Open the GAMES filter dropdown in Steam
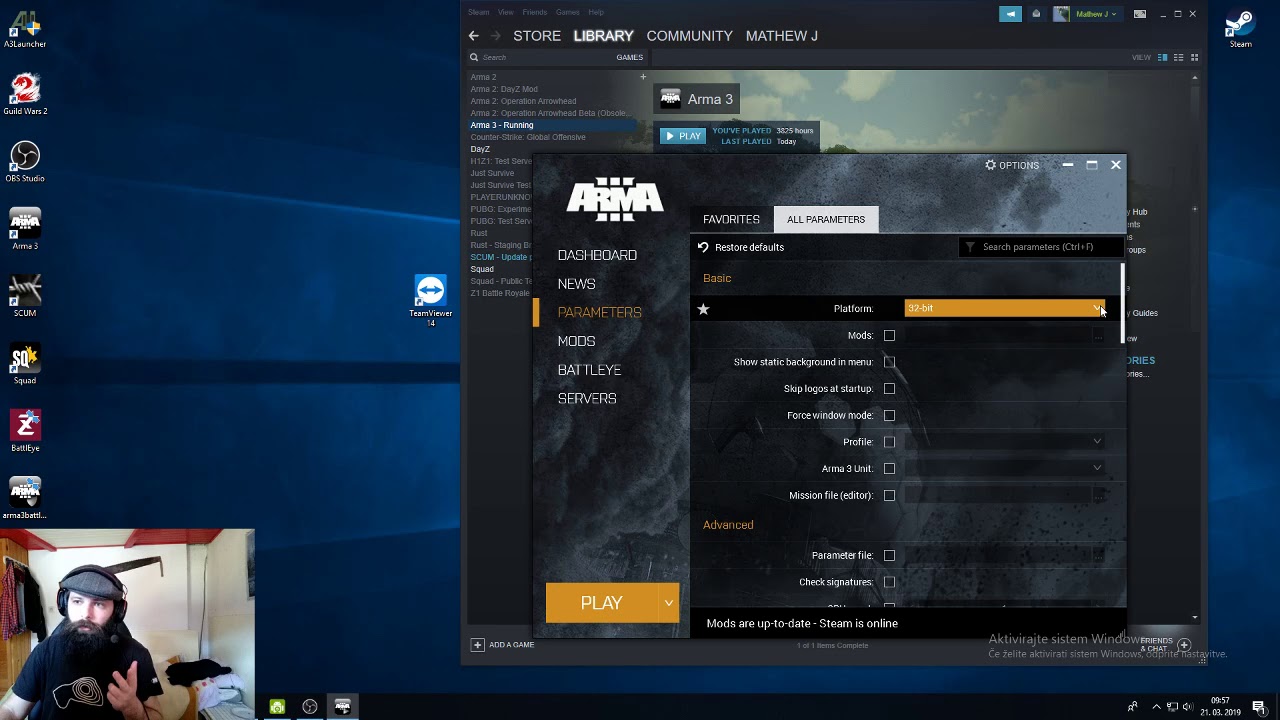Screen dimensions: 1280x720 pos(630,57)
